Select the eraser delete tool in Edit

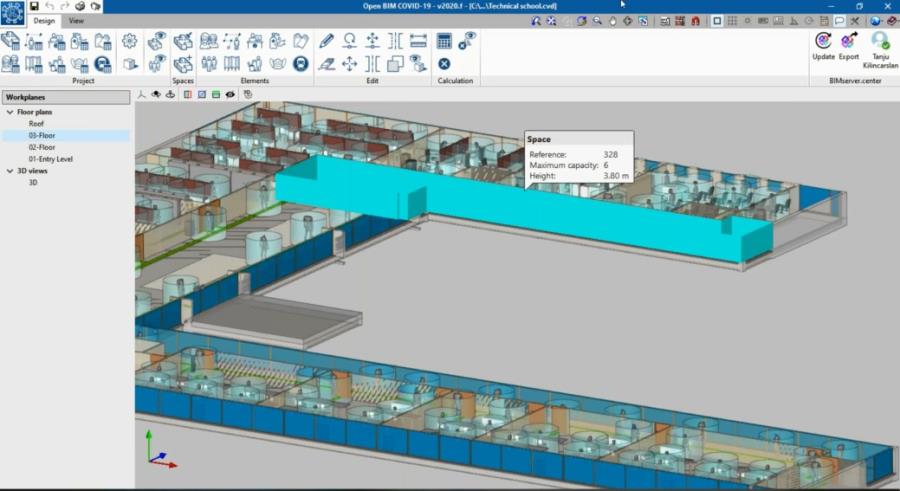coord(327,64)
